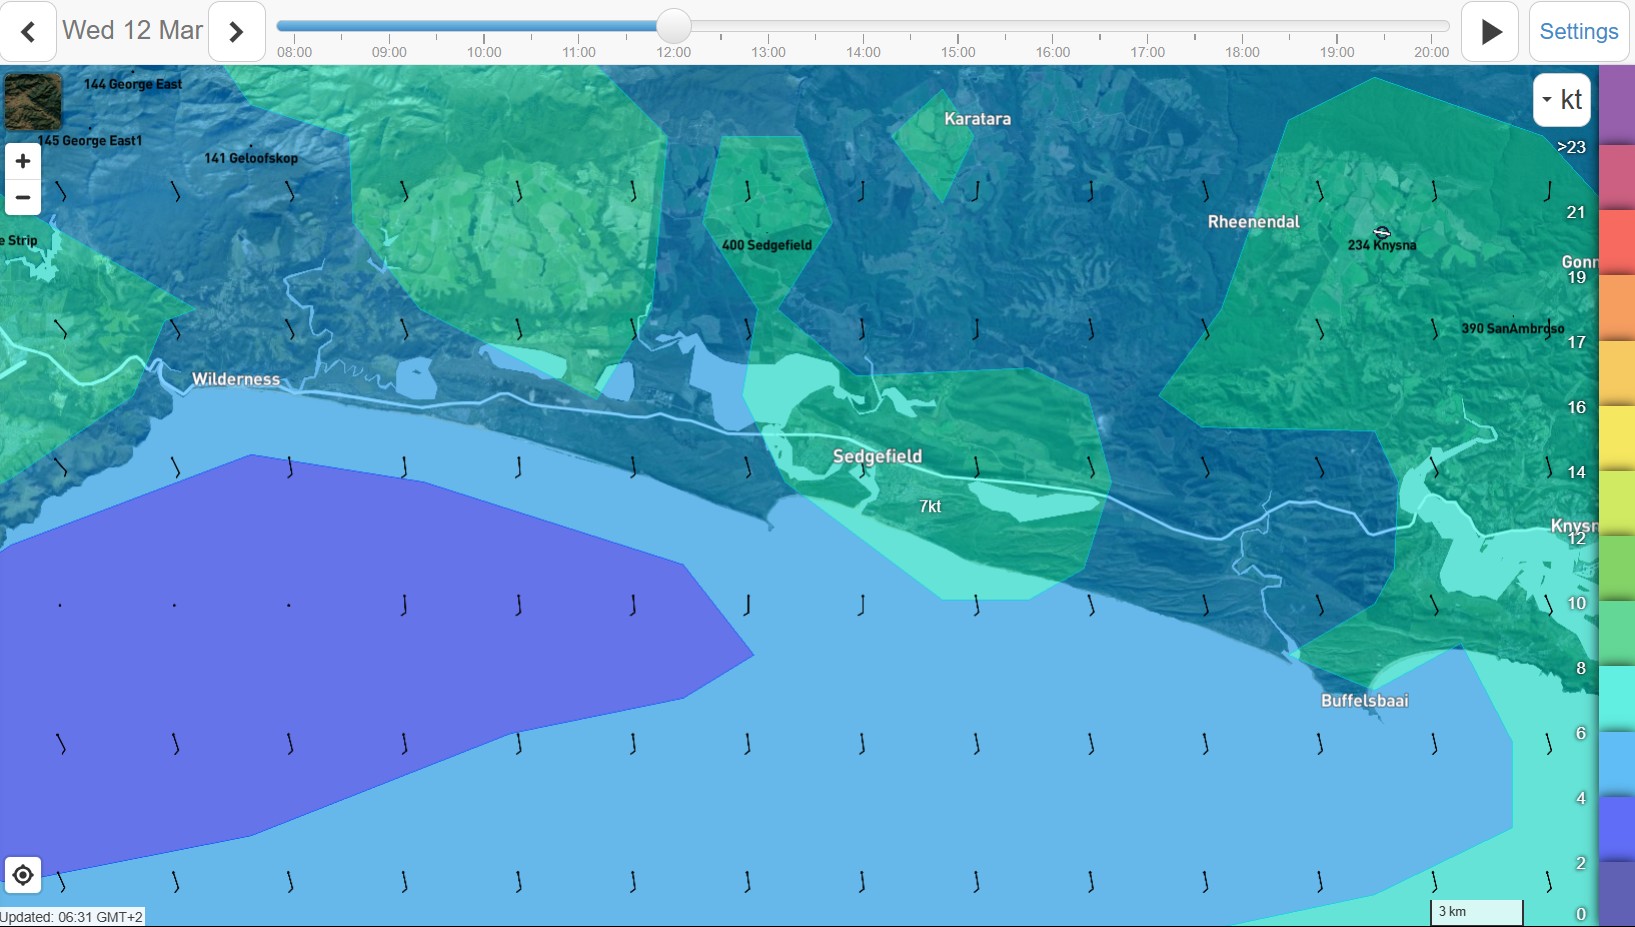The width and height of the screenshot is (1635, 927).
Task: Go to the next day arrow
Action: (236, 32)
